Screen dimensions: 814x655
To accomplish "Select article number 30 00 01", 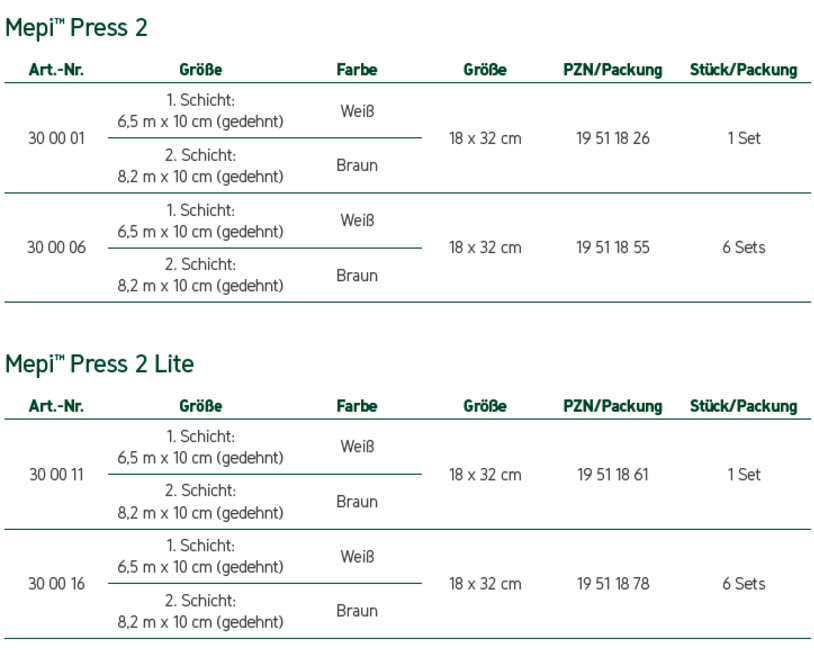I will click(56, 138).
